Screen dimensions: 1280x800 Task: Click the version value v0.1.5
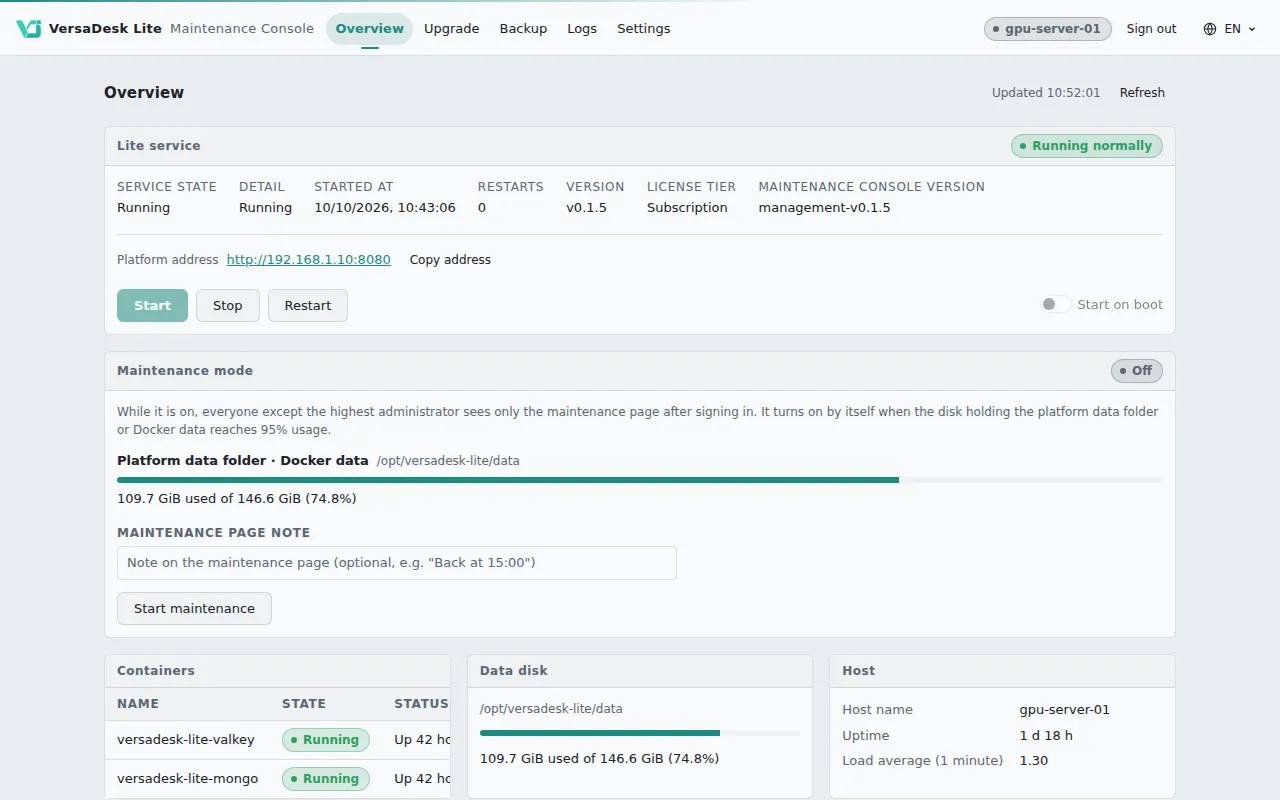tap(586, 208)
